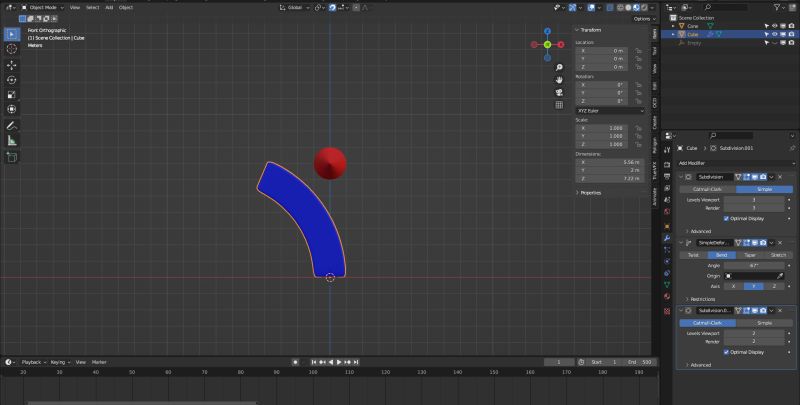Hide the Cone object in viewport
Image resolution: width=800 pixels, height=405 pixels.
click(x=774, y=26)
